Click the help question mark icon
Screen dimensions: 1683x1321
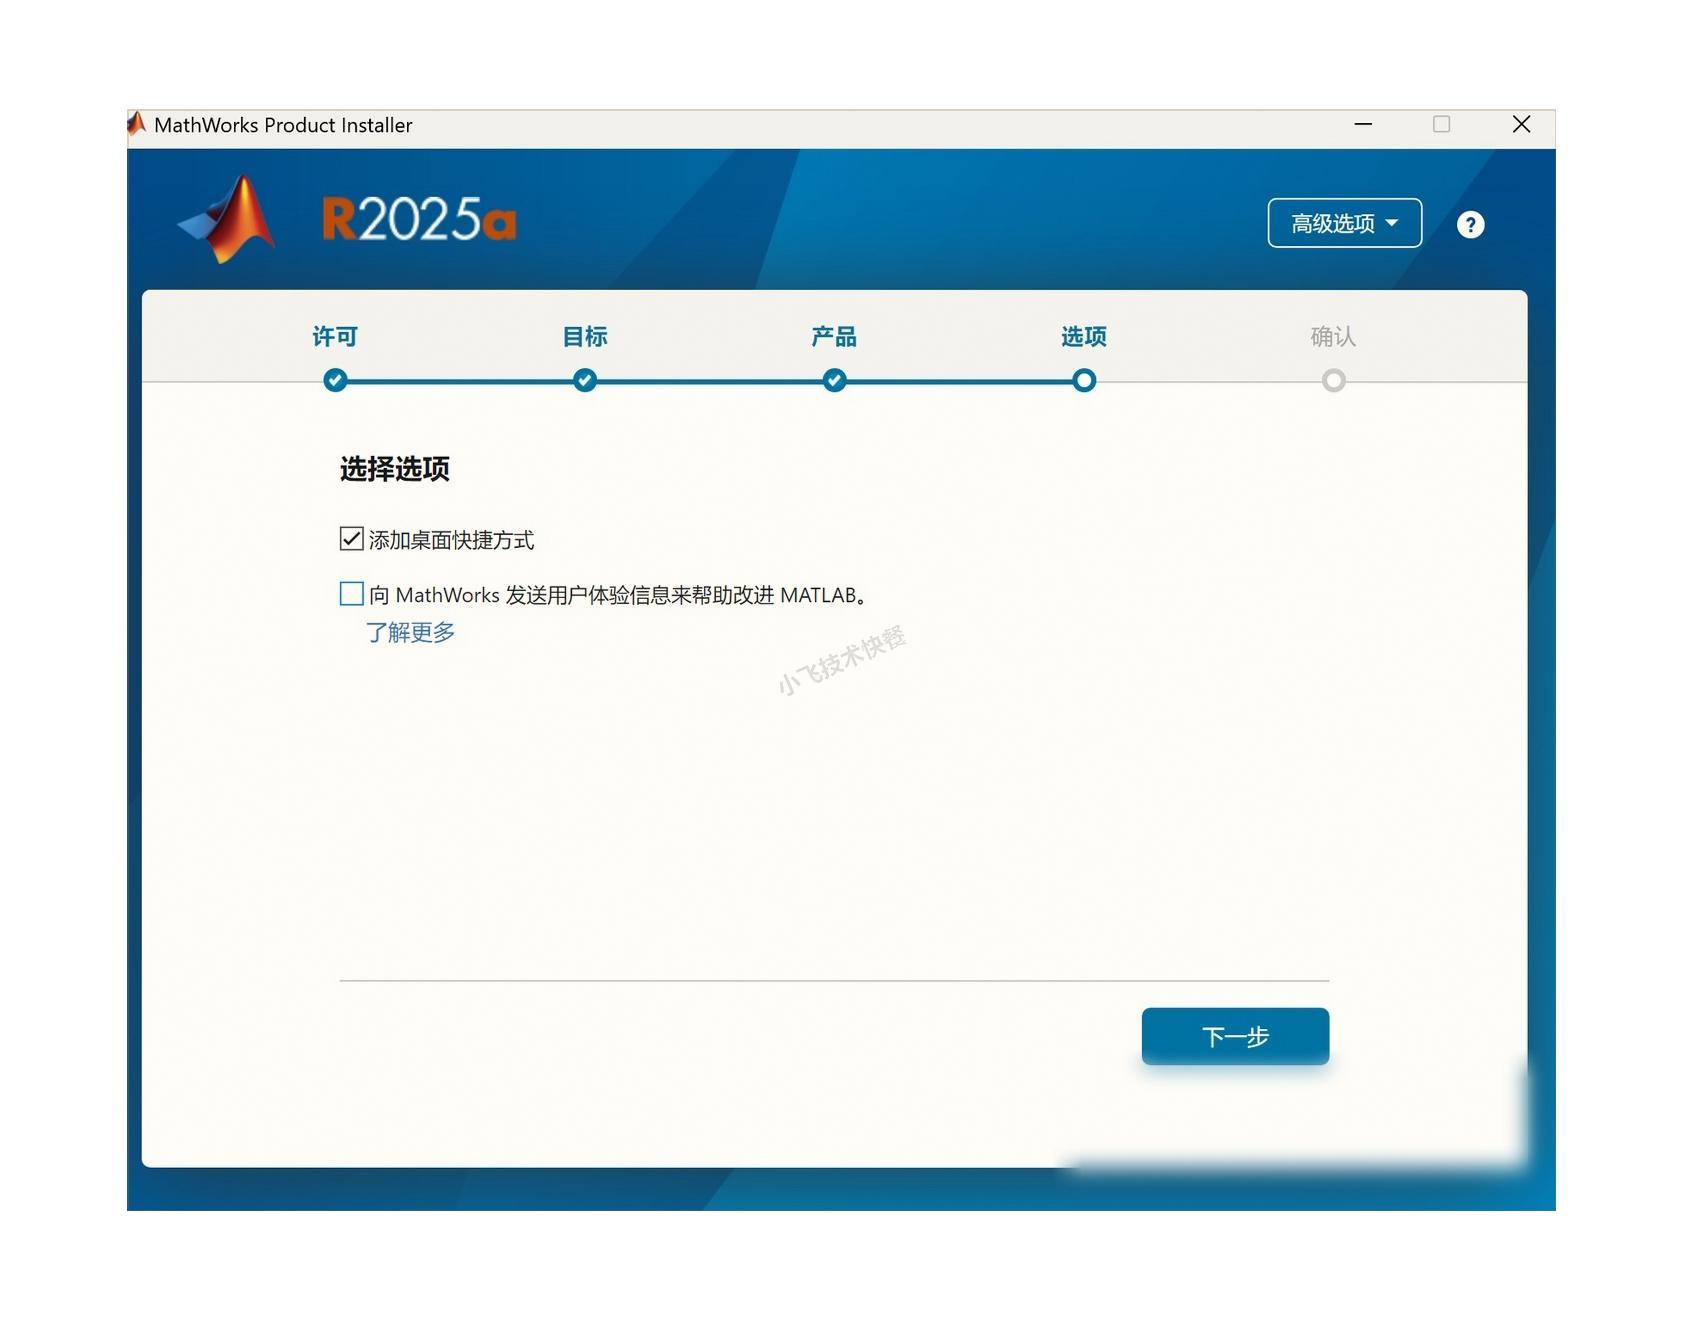click(x=1469, y=224)
